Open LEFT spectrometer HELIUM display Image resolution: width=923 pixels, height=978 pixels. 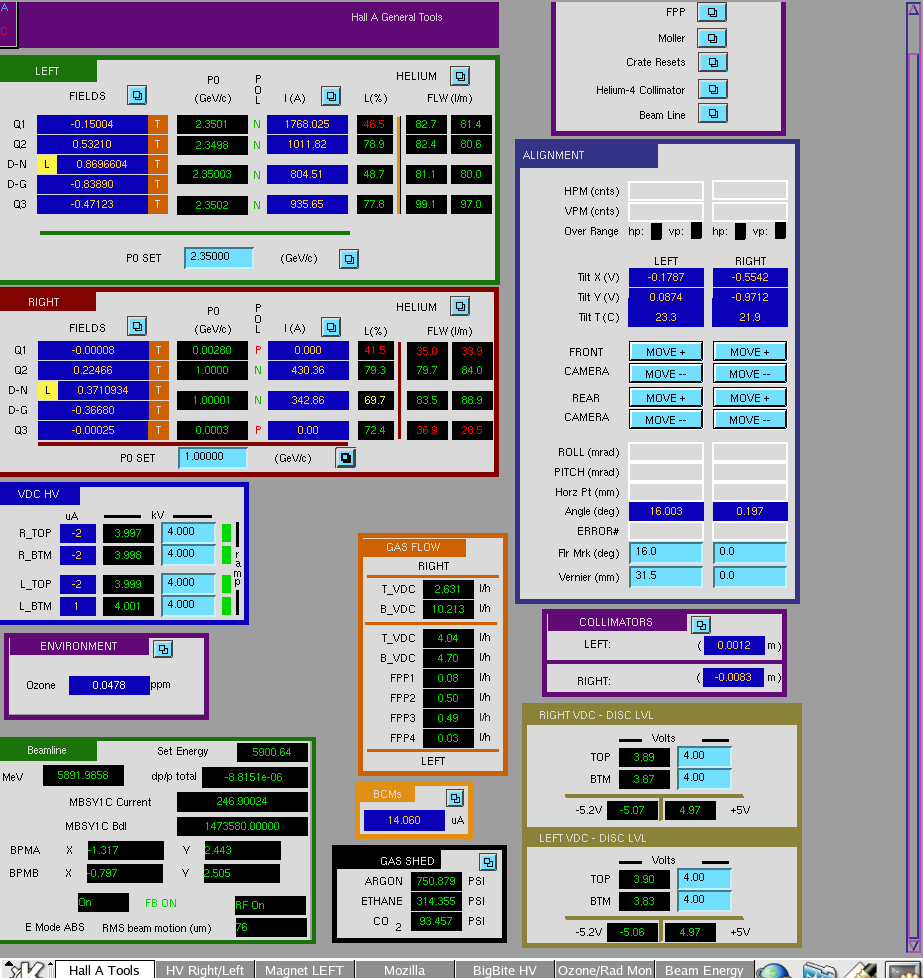pyautogui.click(x=460, y=76)
